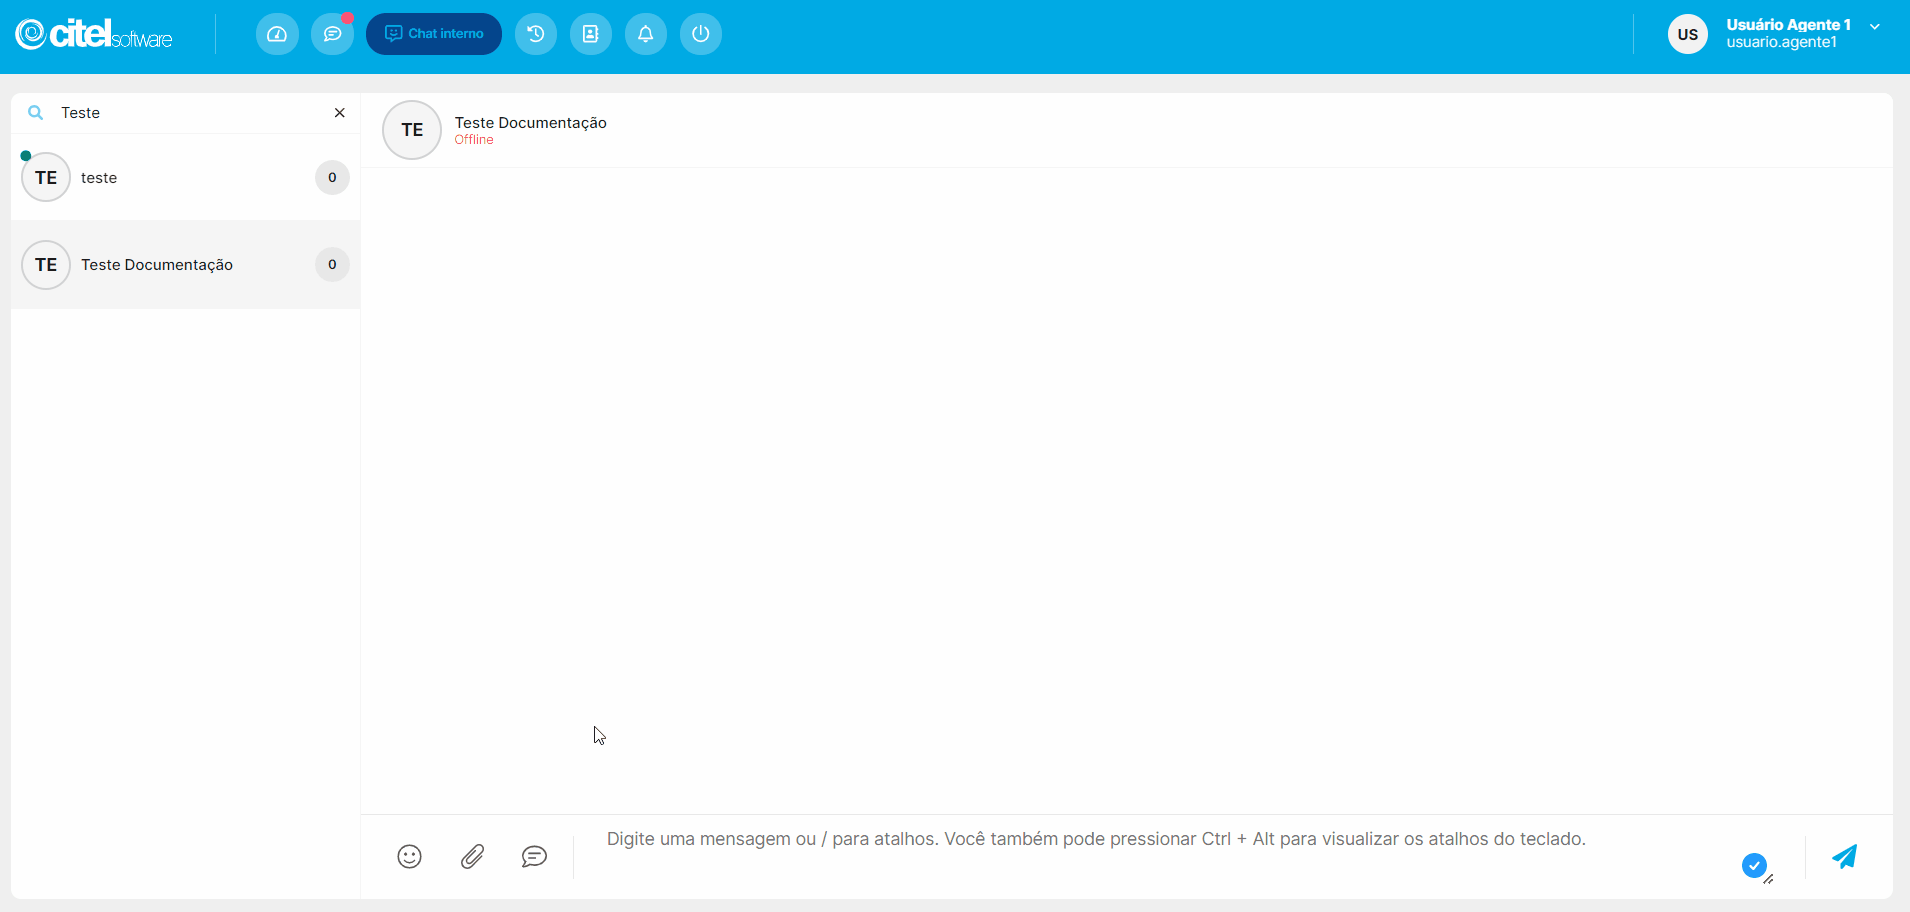Click the Citel Software logo
1910x912 pixels.
click(x=94, y=34)
